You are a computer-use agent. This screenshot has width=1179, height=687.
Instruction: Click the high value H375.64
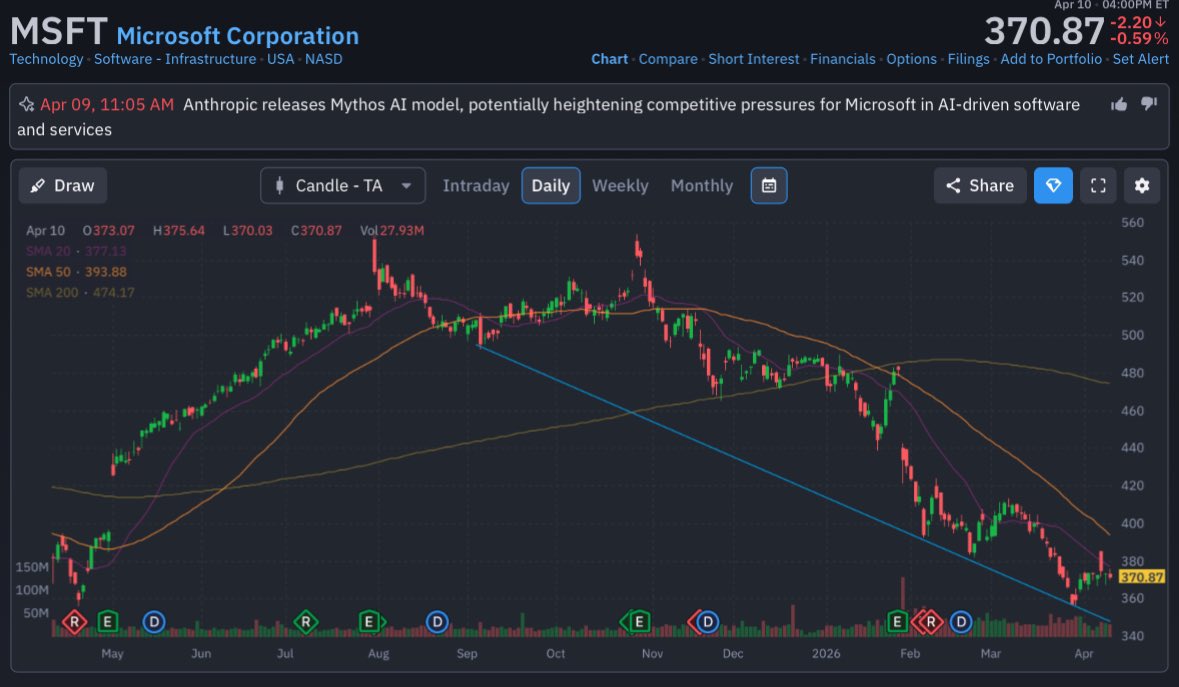point(178,231)
